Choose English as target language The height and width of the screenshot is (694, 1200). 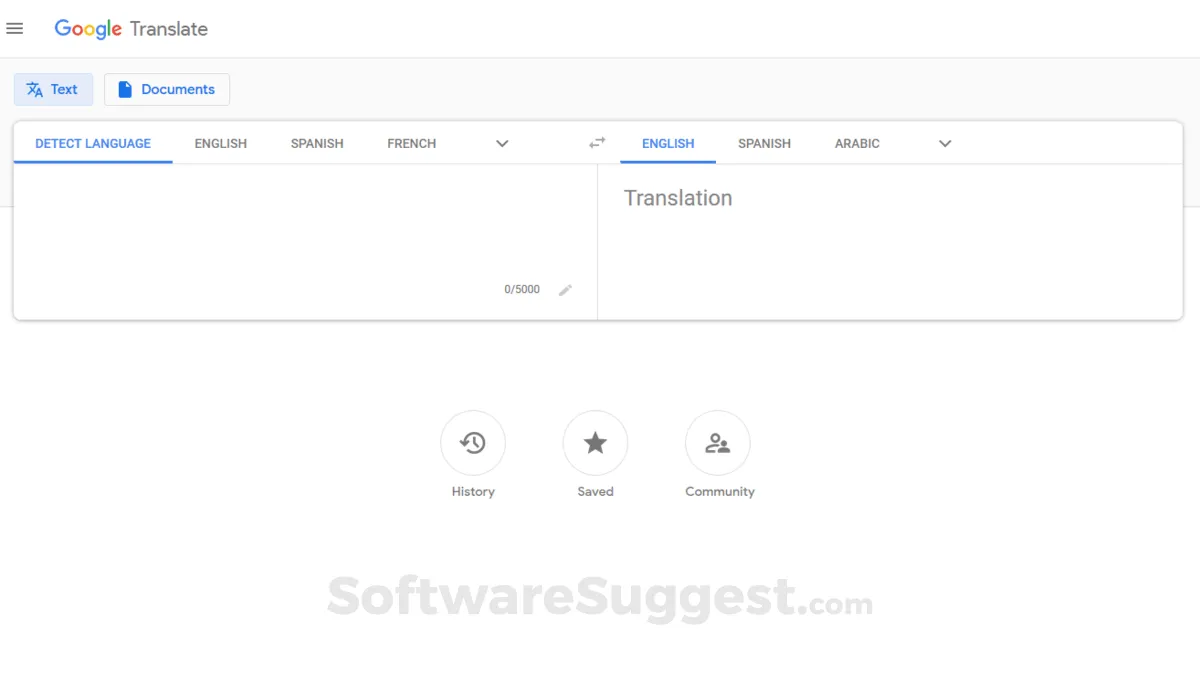pos(668,143)
